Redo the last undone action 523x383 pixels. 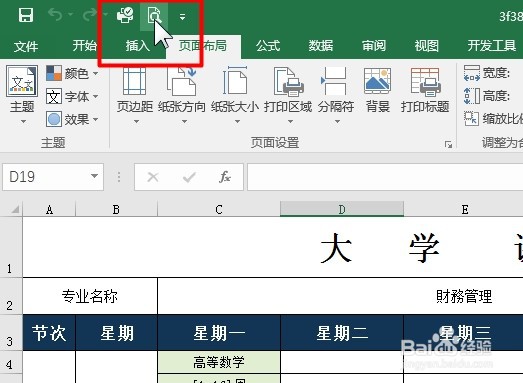90,15
